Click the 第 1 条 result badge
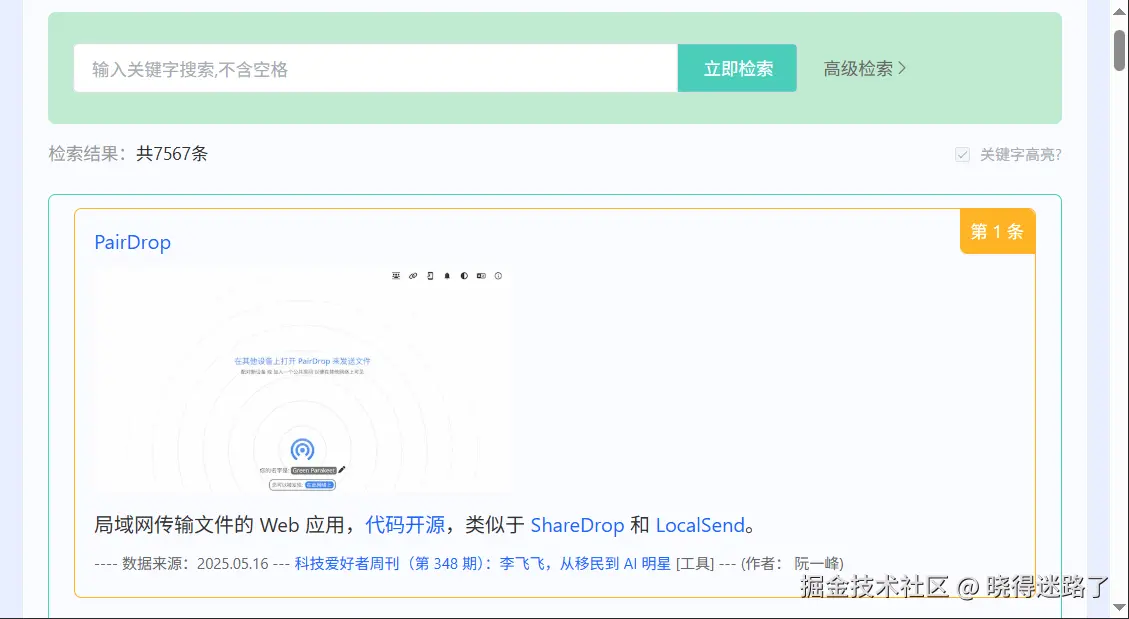 coord(997,231)
